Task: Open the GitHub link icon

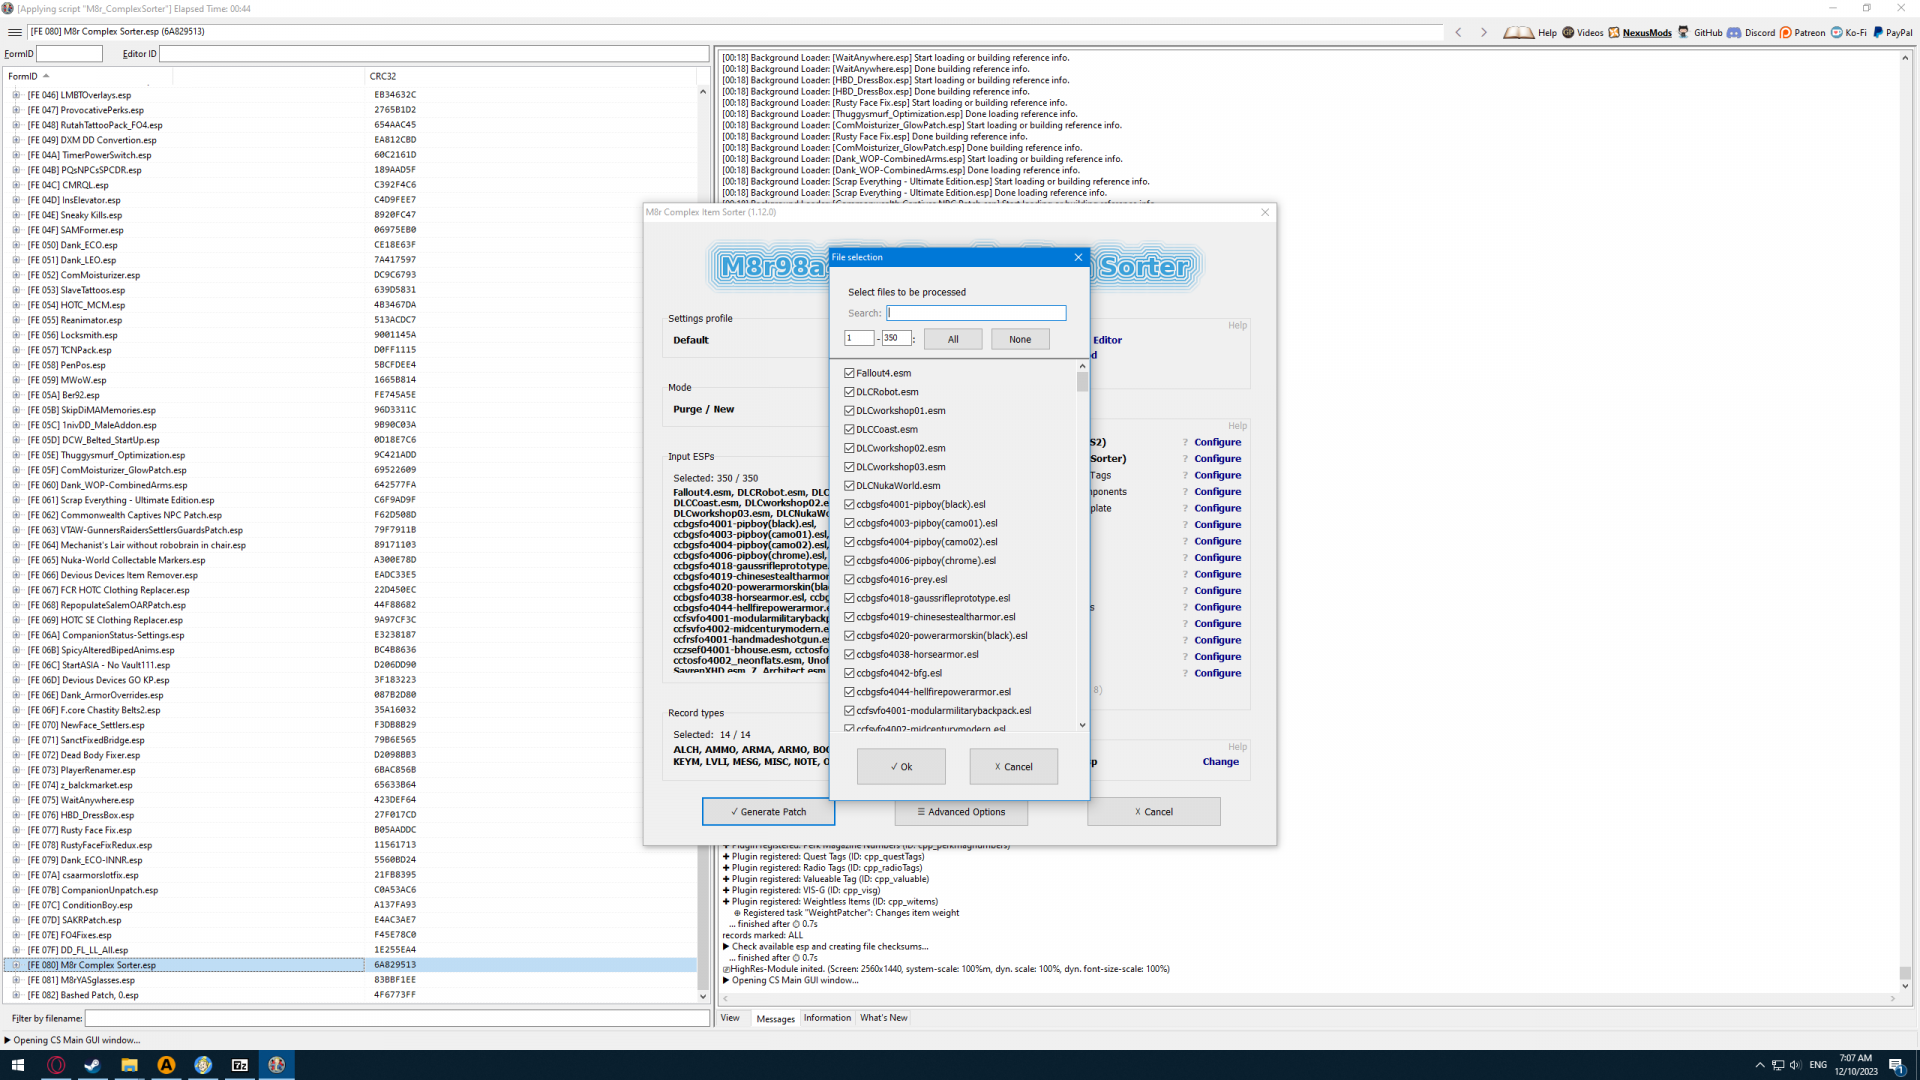Action: (x=1684, y=32)
